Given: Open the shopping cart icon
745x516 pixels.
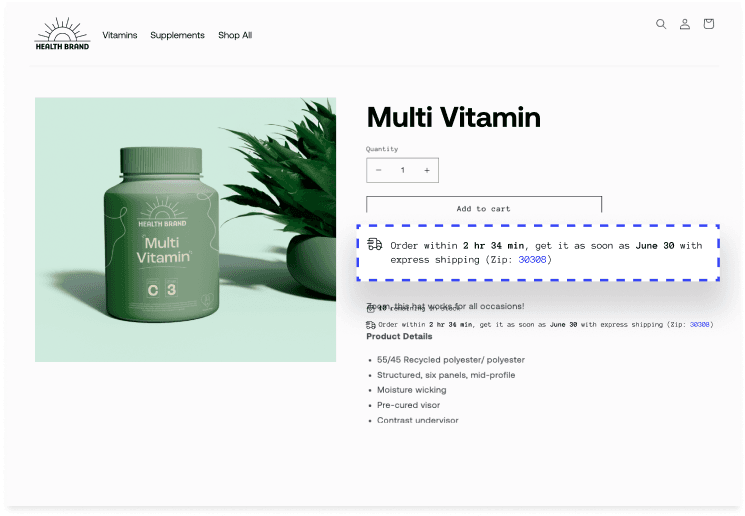Looking at the screenshot, I should (708, 24).
